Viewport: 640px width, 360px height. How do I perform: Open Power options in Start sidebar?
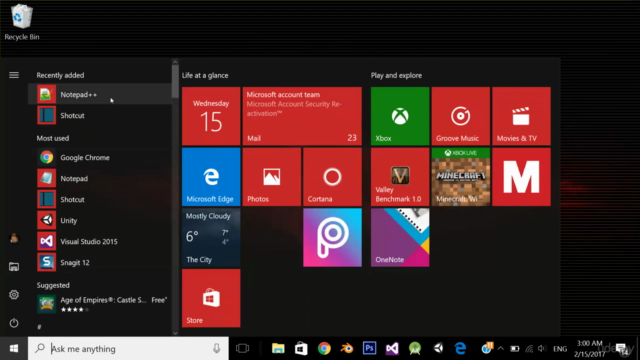pyautogui.click(x=14, y=323)
